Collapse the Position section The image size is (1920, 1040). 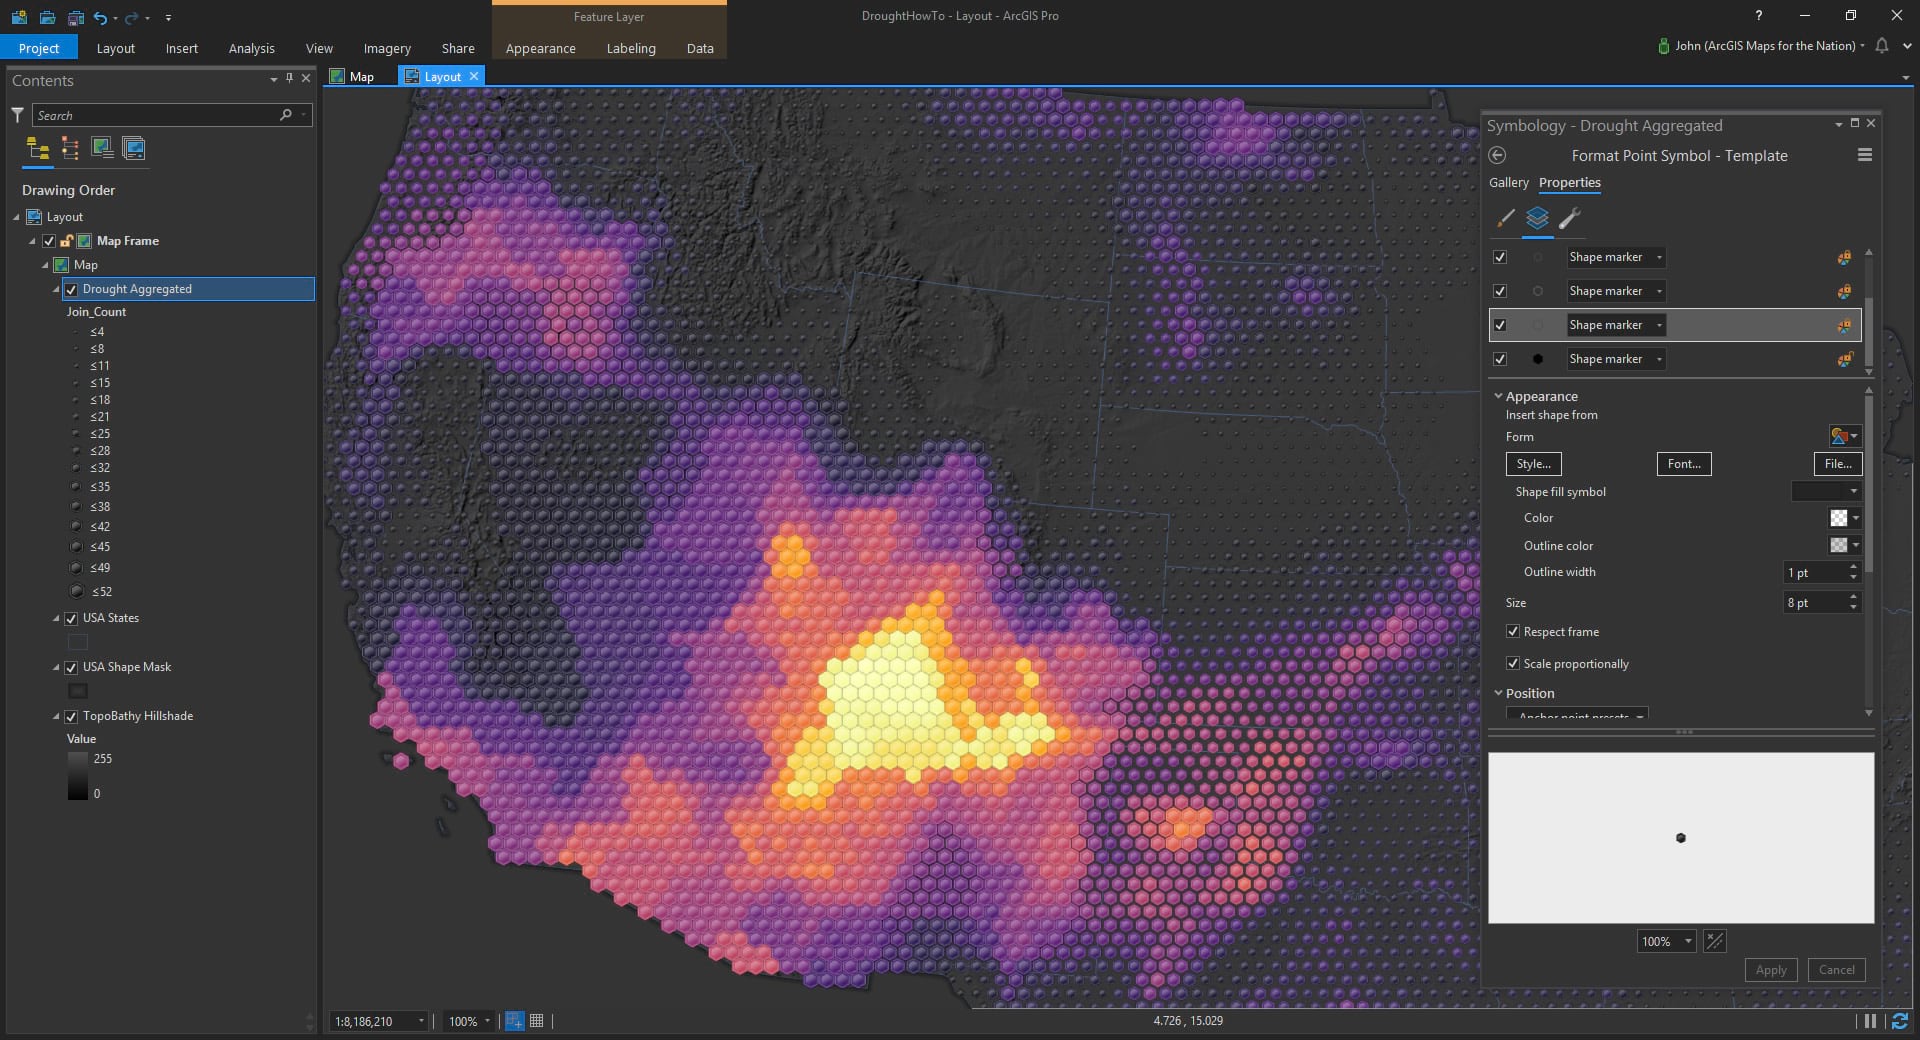[x=1498, y=693]
